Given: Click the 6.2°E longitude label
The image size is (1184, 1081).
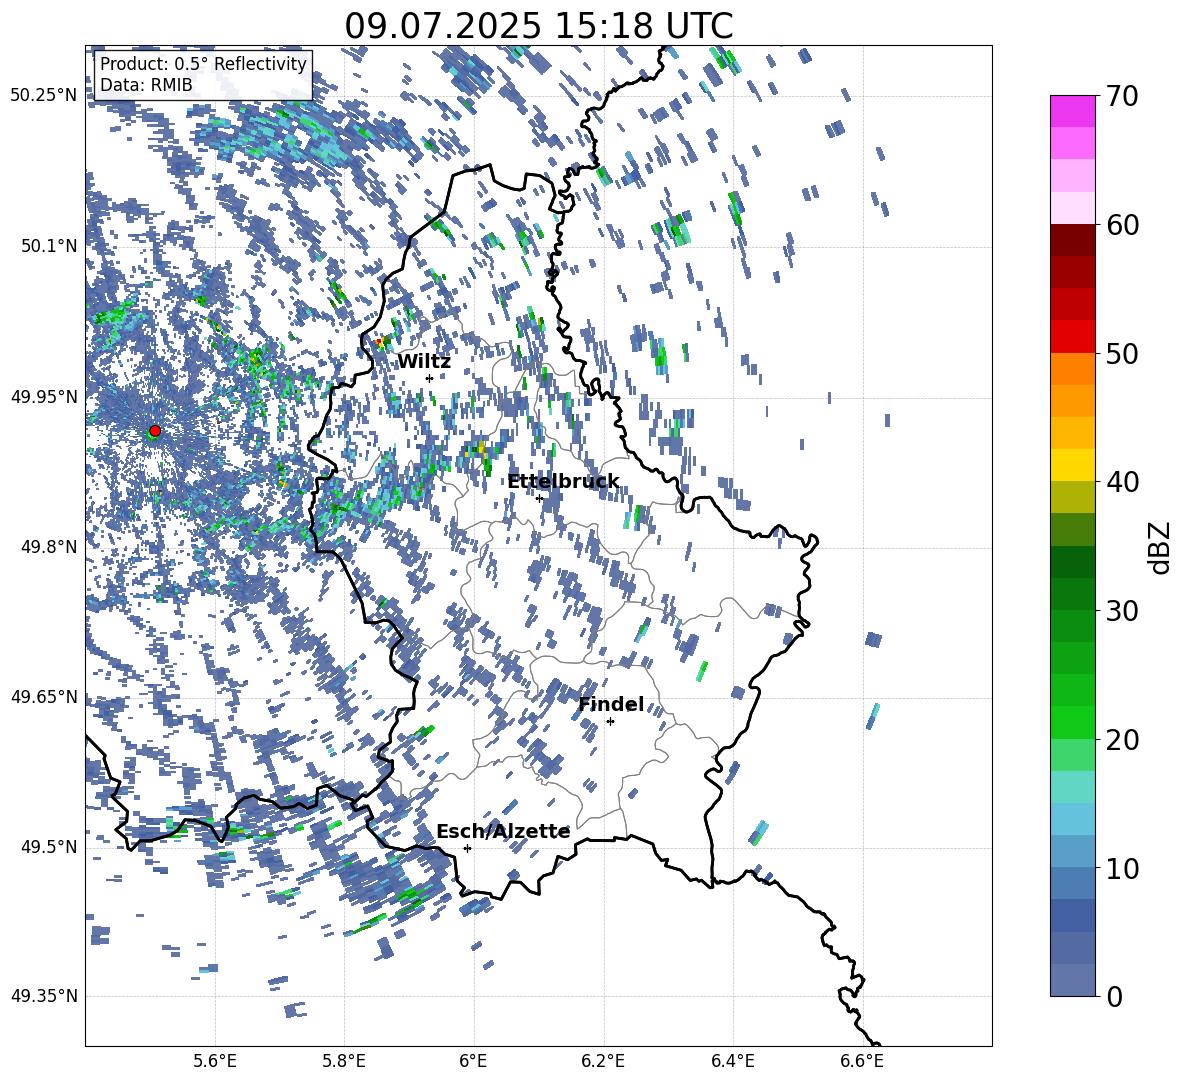Looking at the screenshot, I should [603, 1061].
